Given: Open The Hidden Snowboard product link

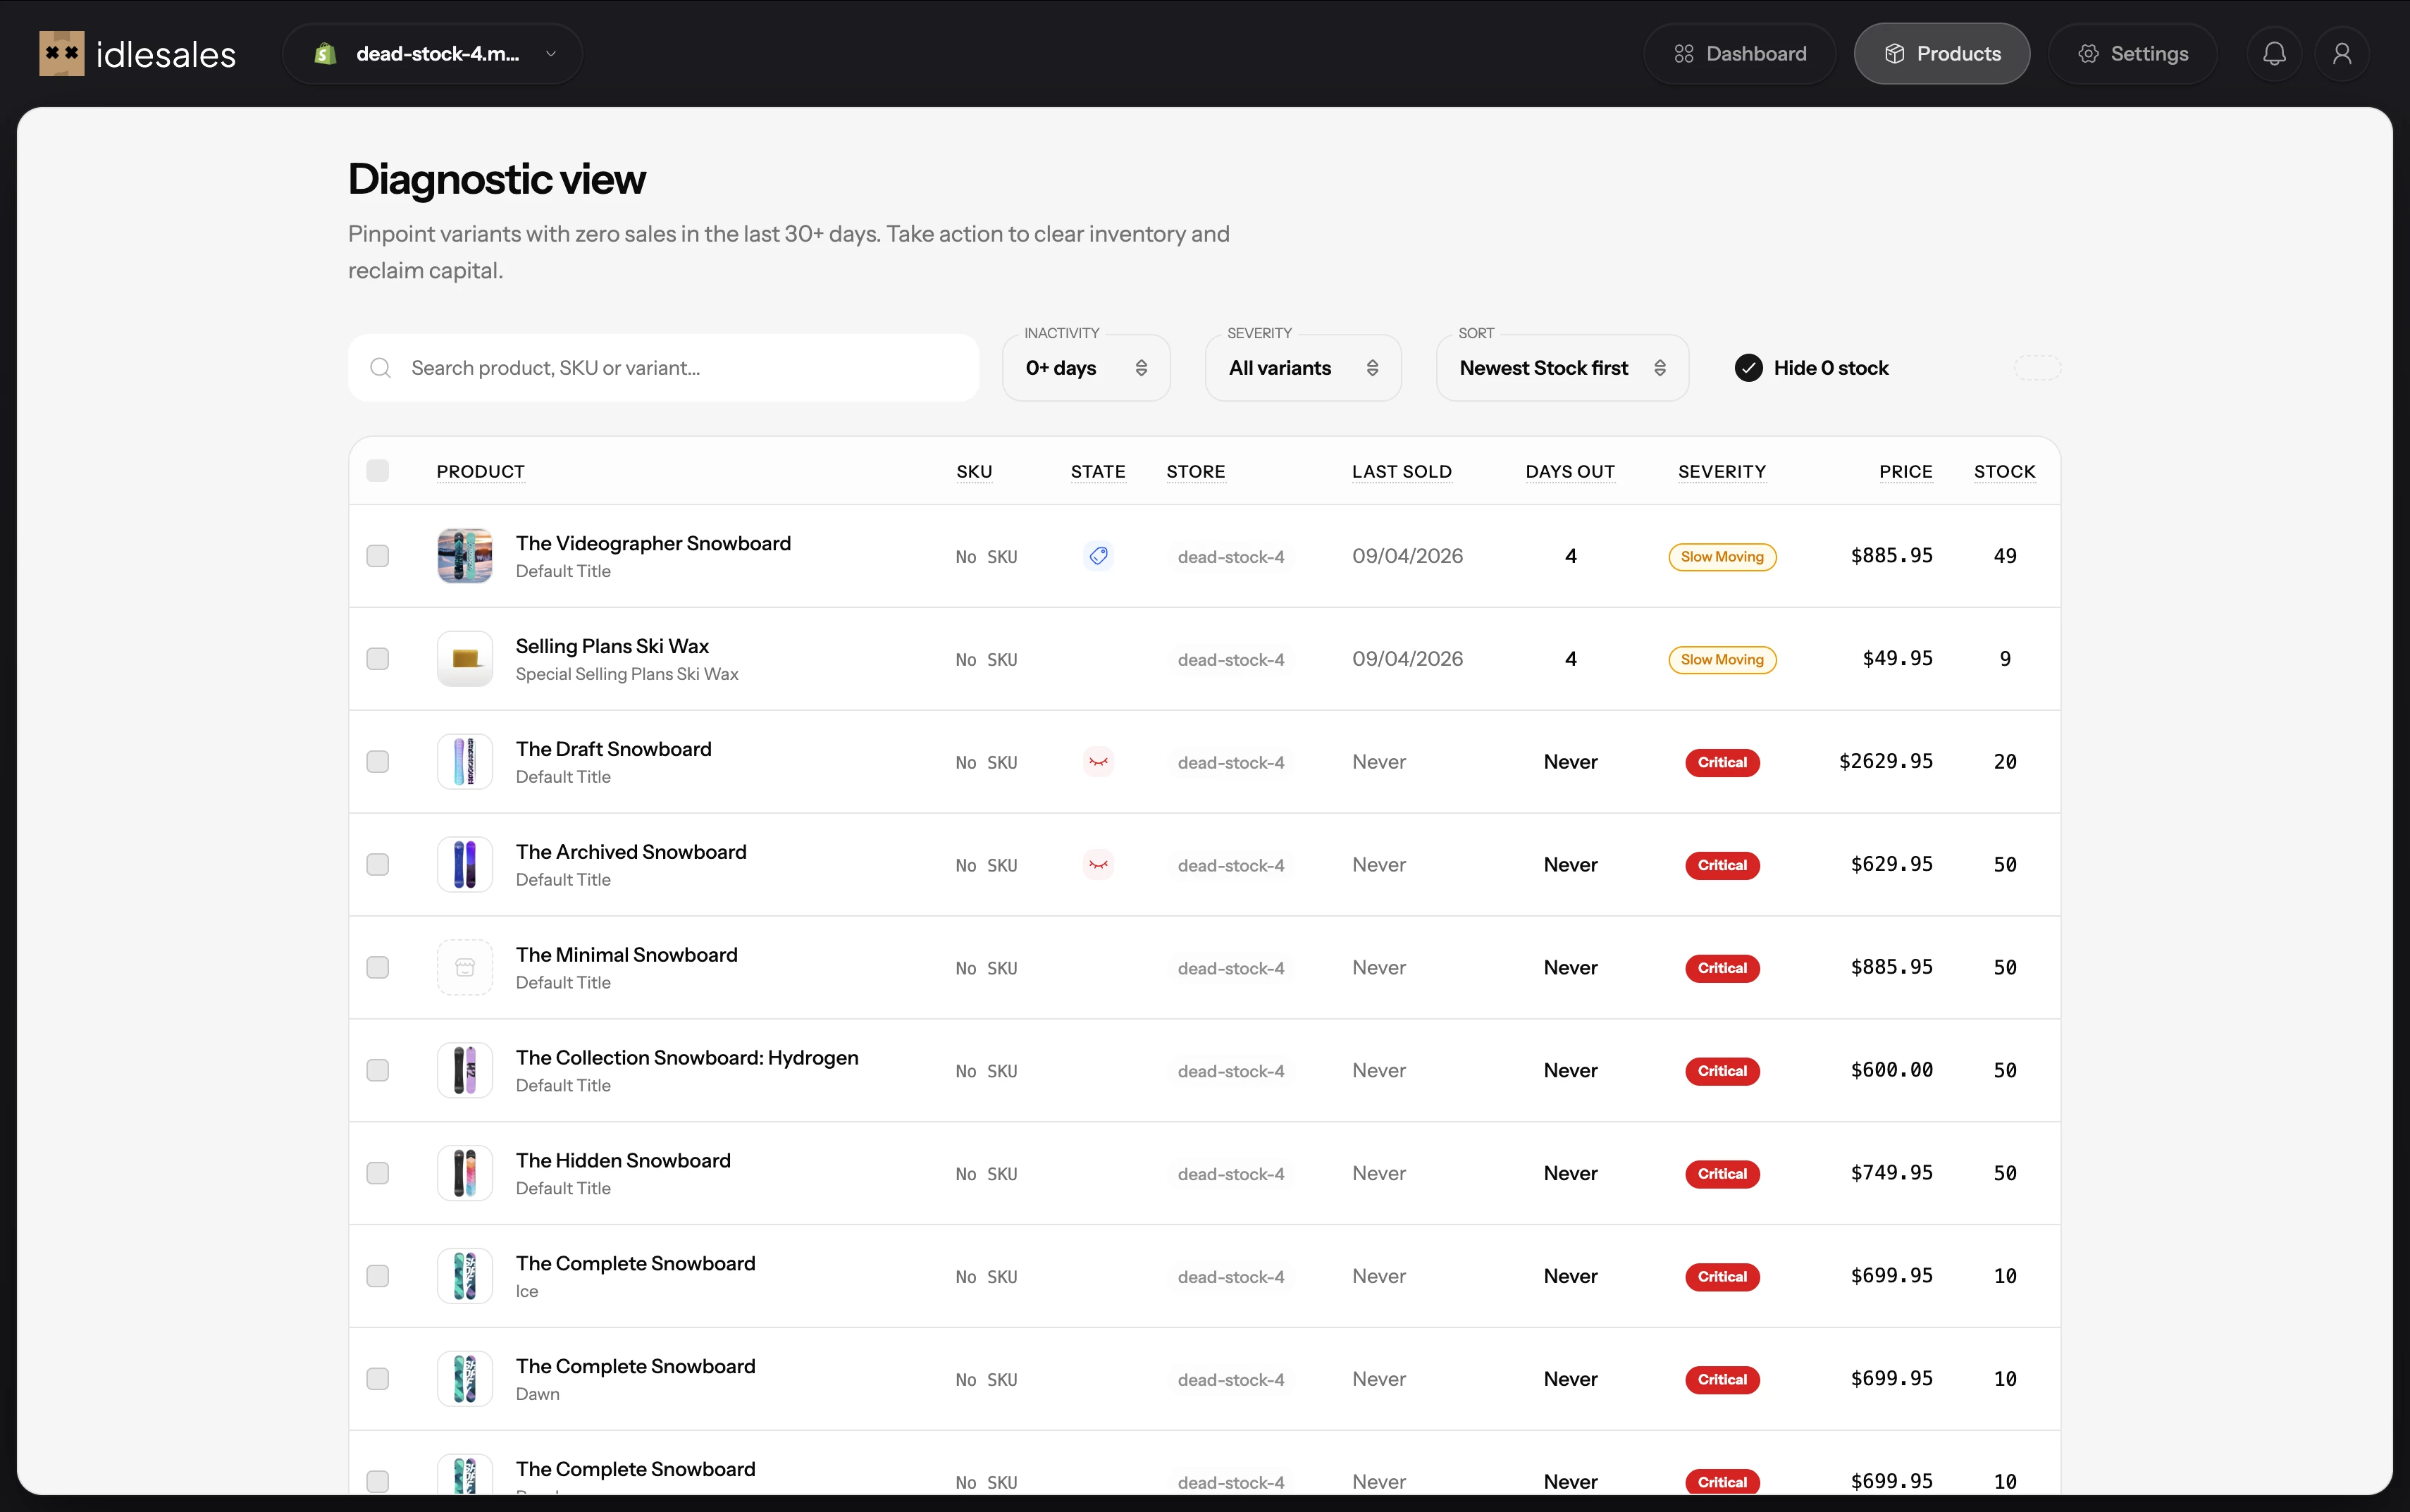Looking at the screenshot, I should (x=623, y=1159).
